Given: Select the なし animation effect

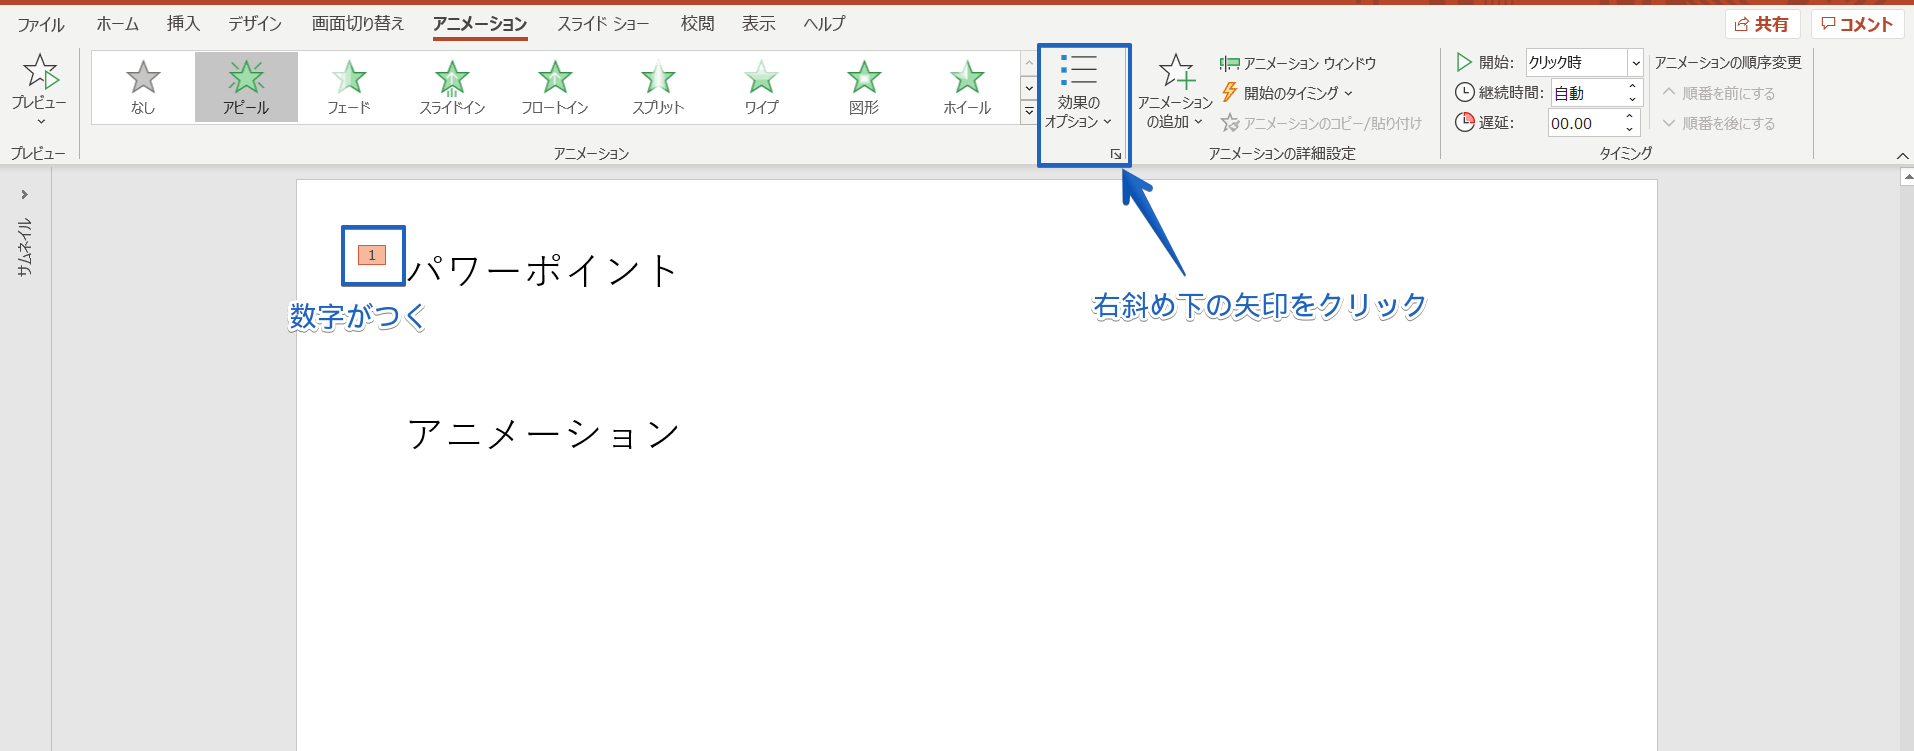Looking at the screenshot, I should tap(143, 87).
